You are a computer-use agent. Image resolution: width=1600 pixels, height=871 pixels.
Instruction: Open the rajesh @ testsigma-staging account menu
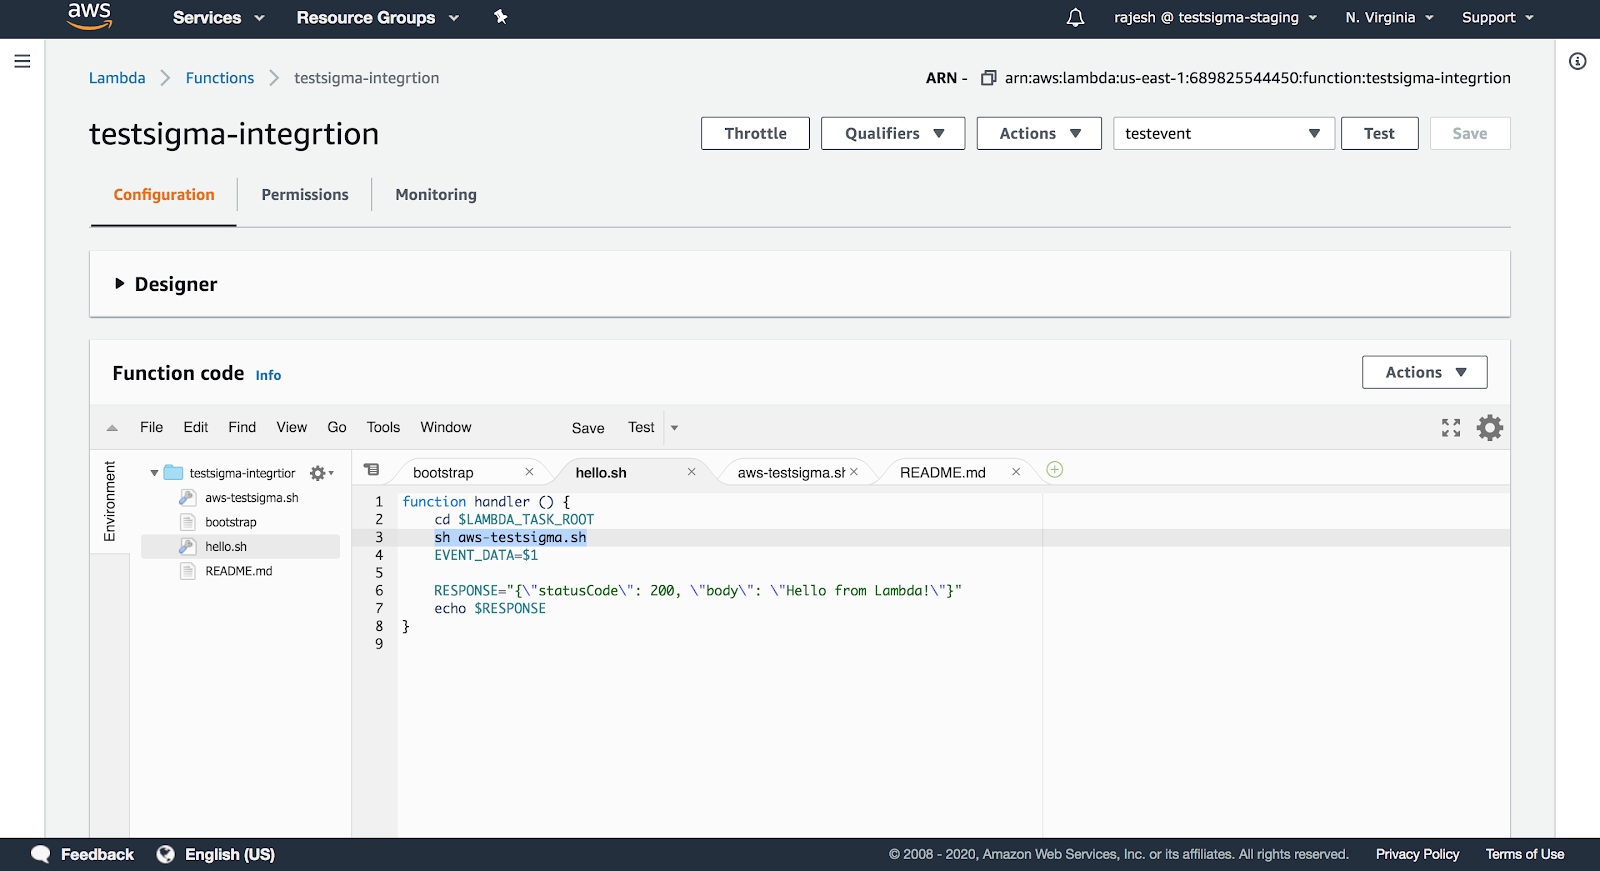tap(1215, 17)
